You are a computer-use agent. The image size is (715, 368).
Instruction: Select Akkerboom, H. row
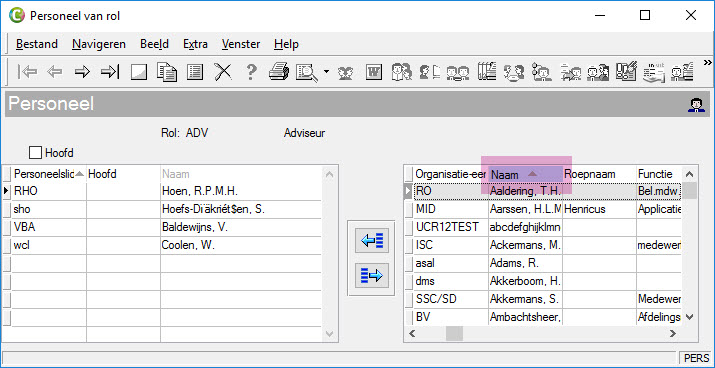point(543,281)
